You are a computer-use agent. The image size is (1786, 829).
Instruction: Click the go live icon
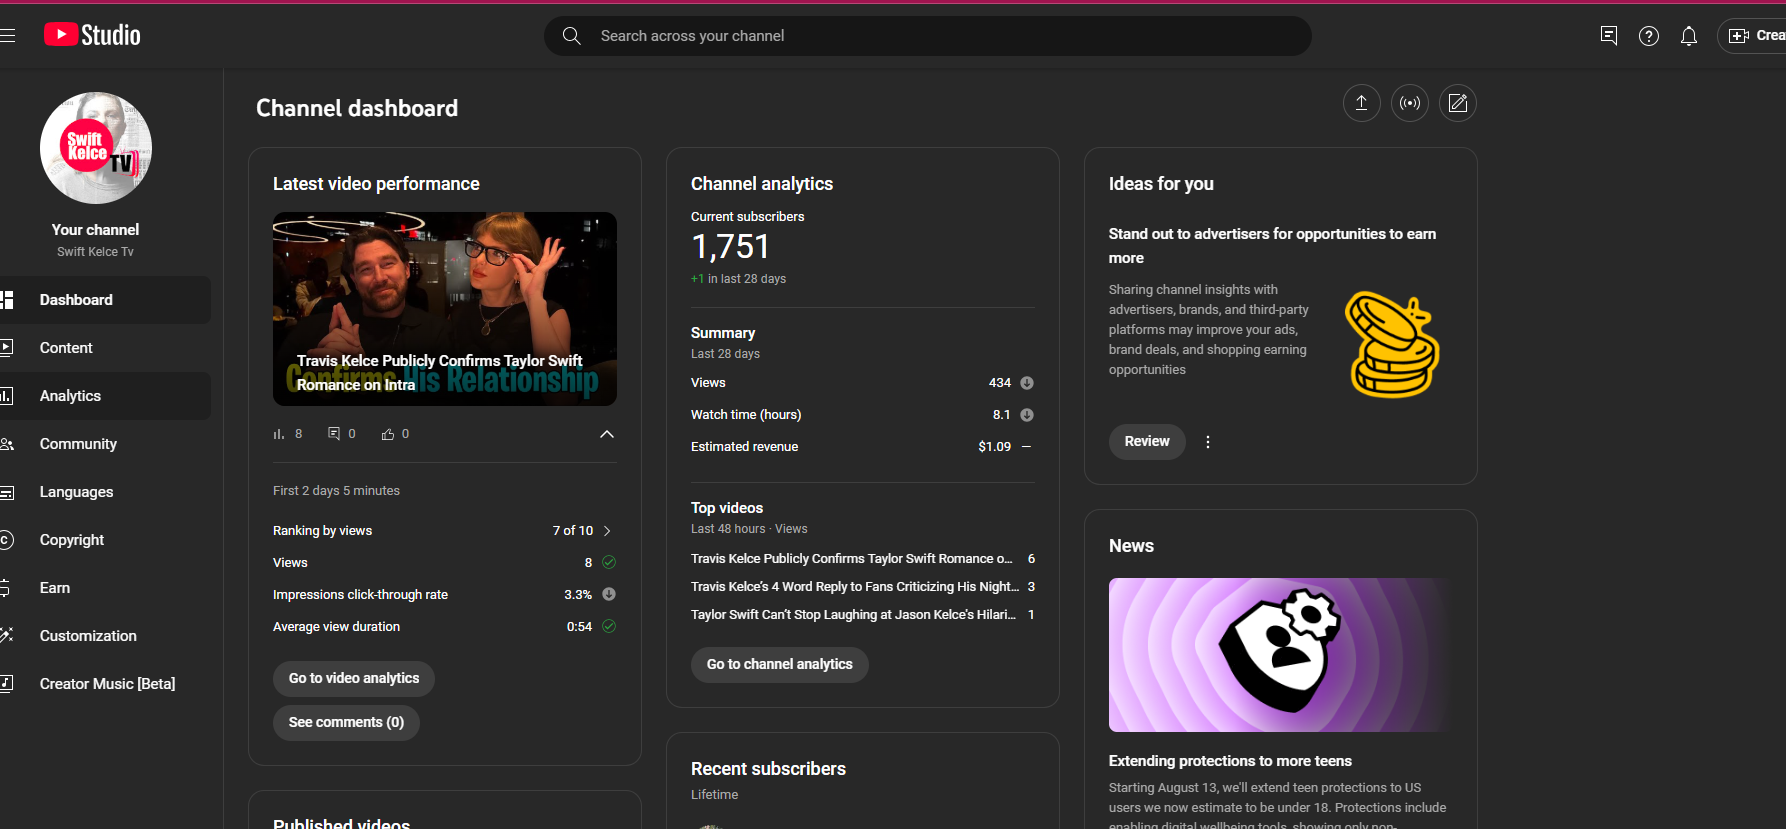tap(1409, 103)
